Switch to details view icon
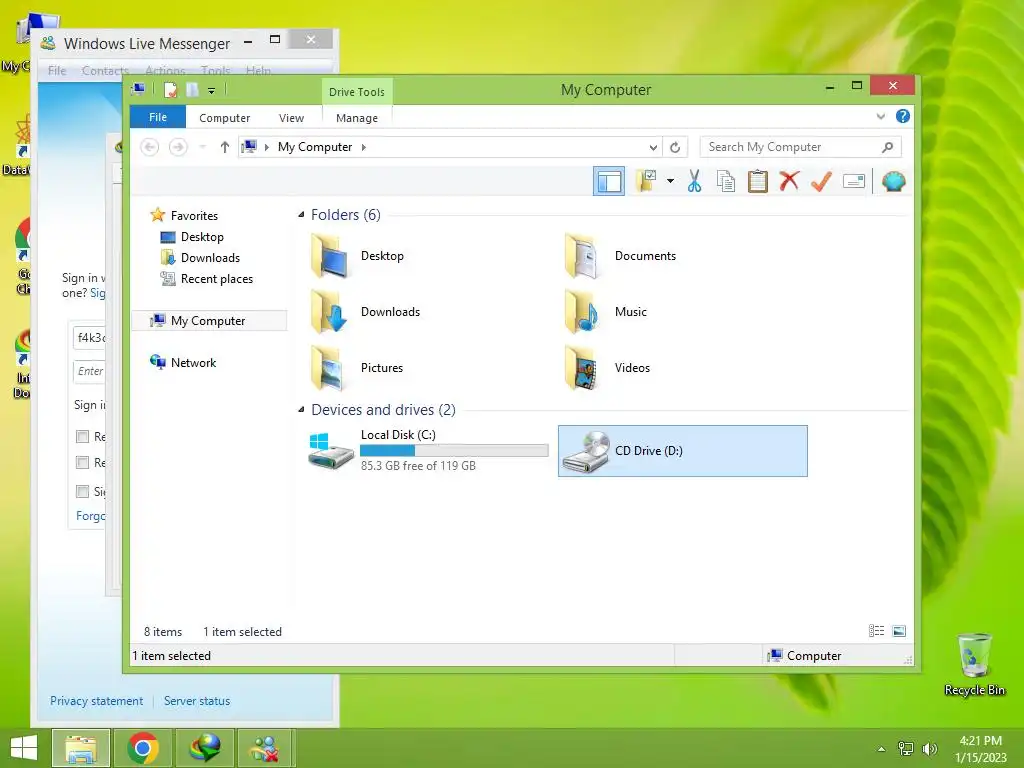1024x768 pixels. tap(876, 631)
